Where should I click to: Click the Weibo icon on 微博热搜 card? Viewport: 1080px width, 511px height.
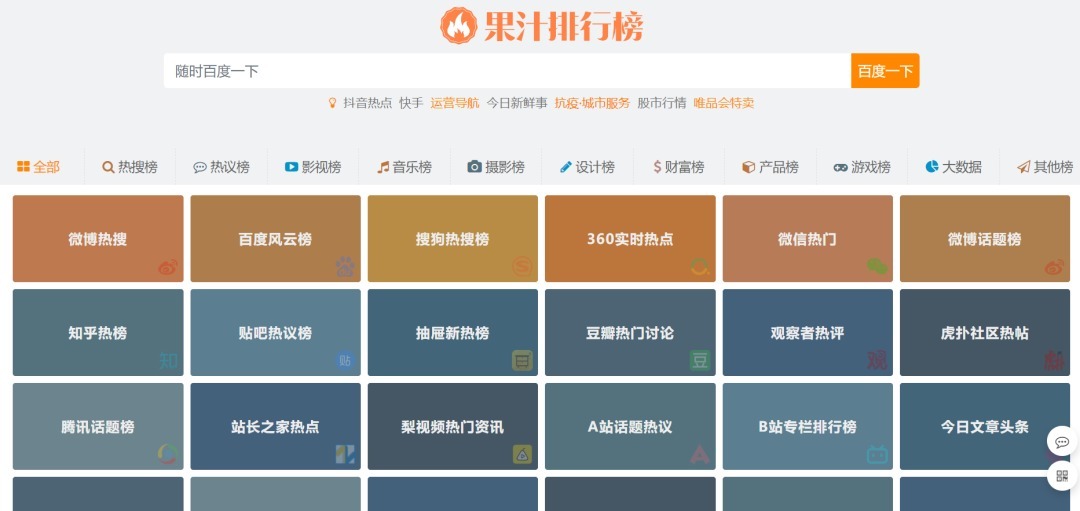click(x=167, y=267)
